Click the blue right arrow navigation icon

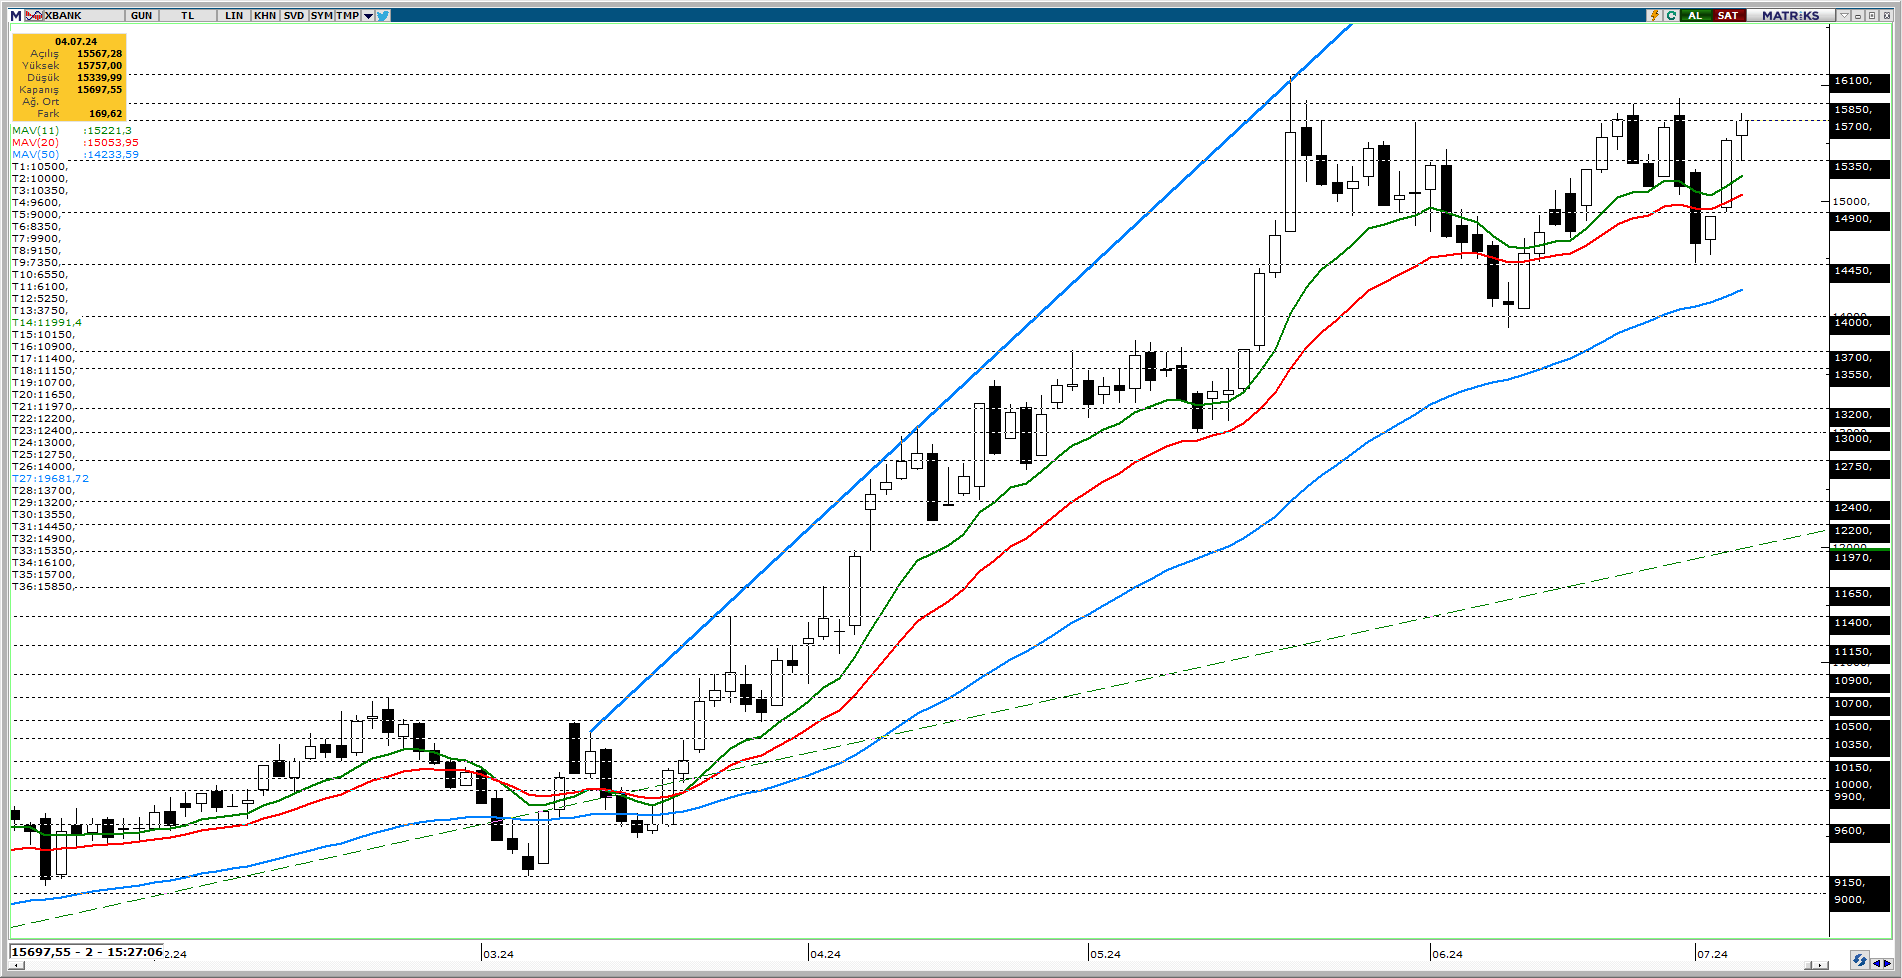coord(1888,963)
